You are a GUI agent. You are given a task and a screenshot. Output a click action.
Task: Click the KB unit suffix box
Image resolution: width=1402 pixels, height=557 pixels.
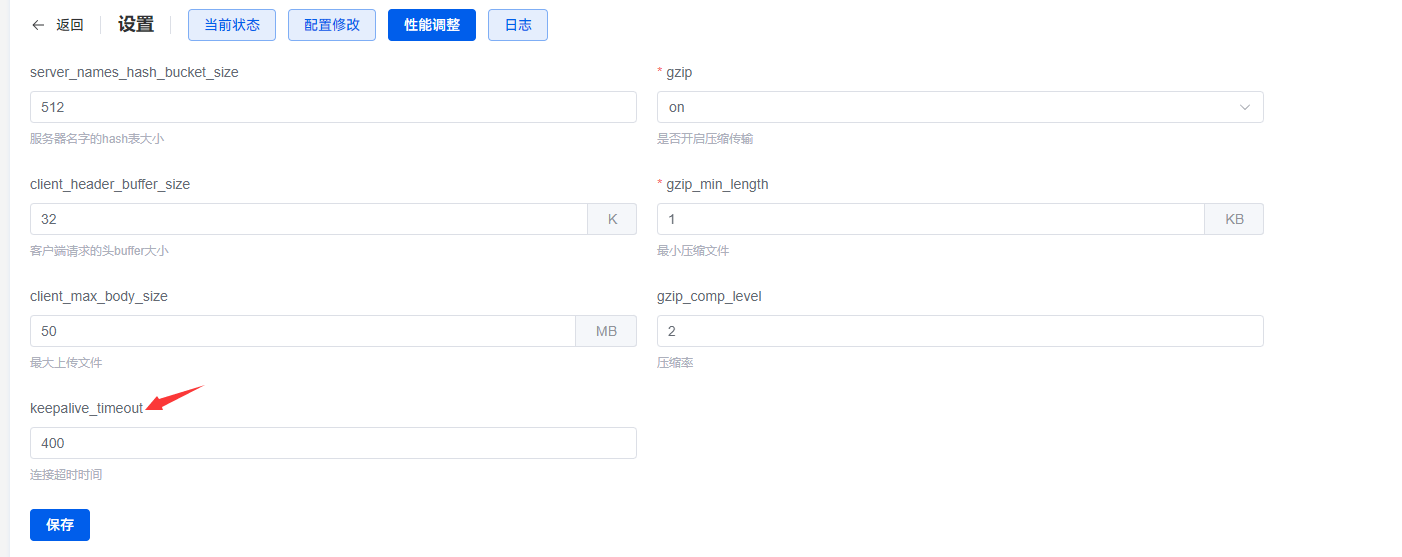(x=1234, y=219)
